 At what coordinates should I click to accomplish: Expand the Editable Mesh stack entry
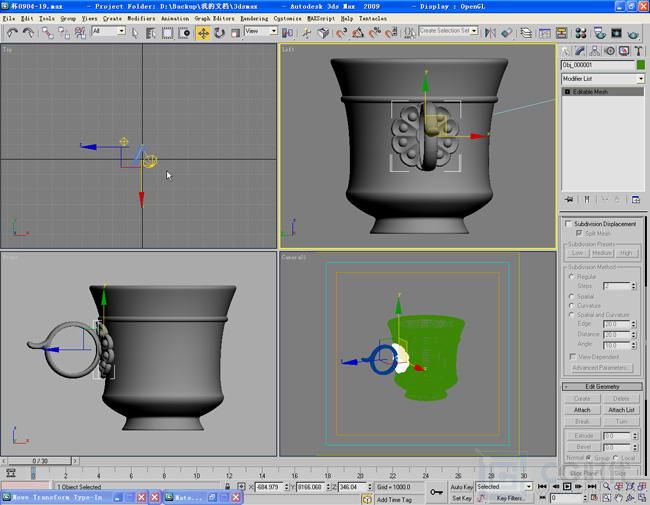click(567, 92)
